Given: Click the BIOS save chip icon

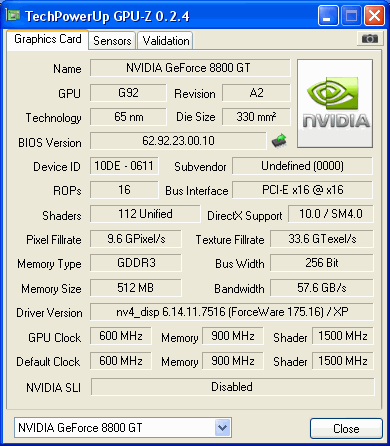Looking at the screenshot, I should pyautogui.click(x=279, y=141).
